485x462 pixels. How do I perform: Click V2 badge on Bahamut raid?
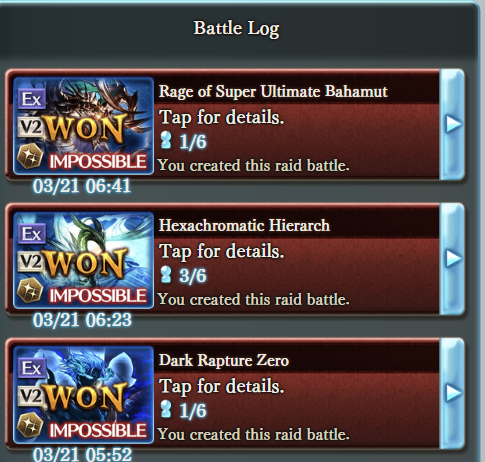(31, 127)
